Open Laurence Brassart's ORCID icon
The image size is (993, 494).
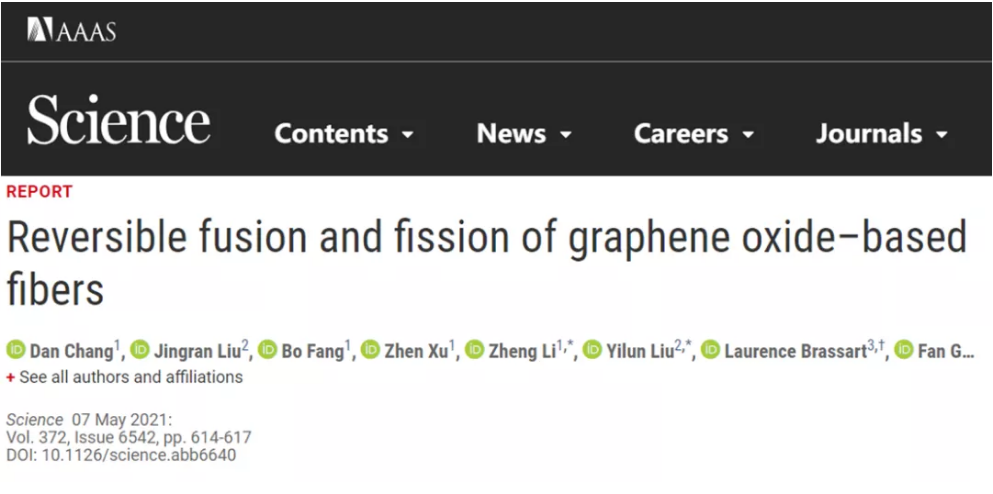(711, 350)
